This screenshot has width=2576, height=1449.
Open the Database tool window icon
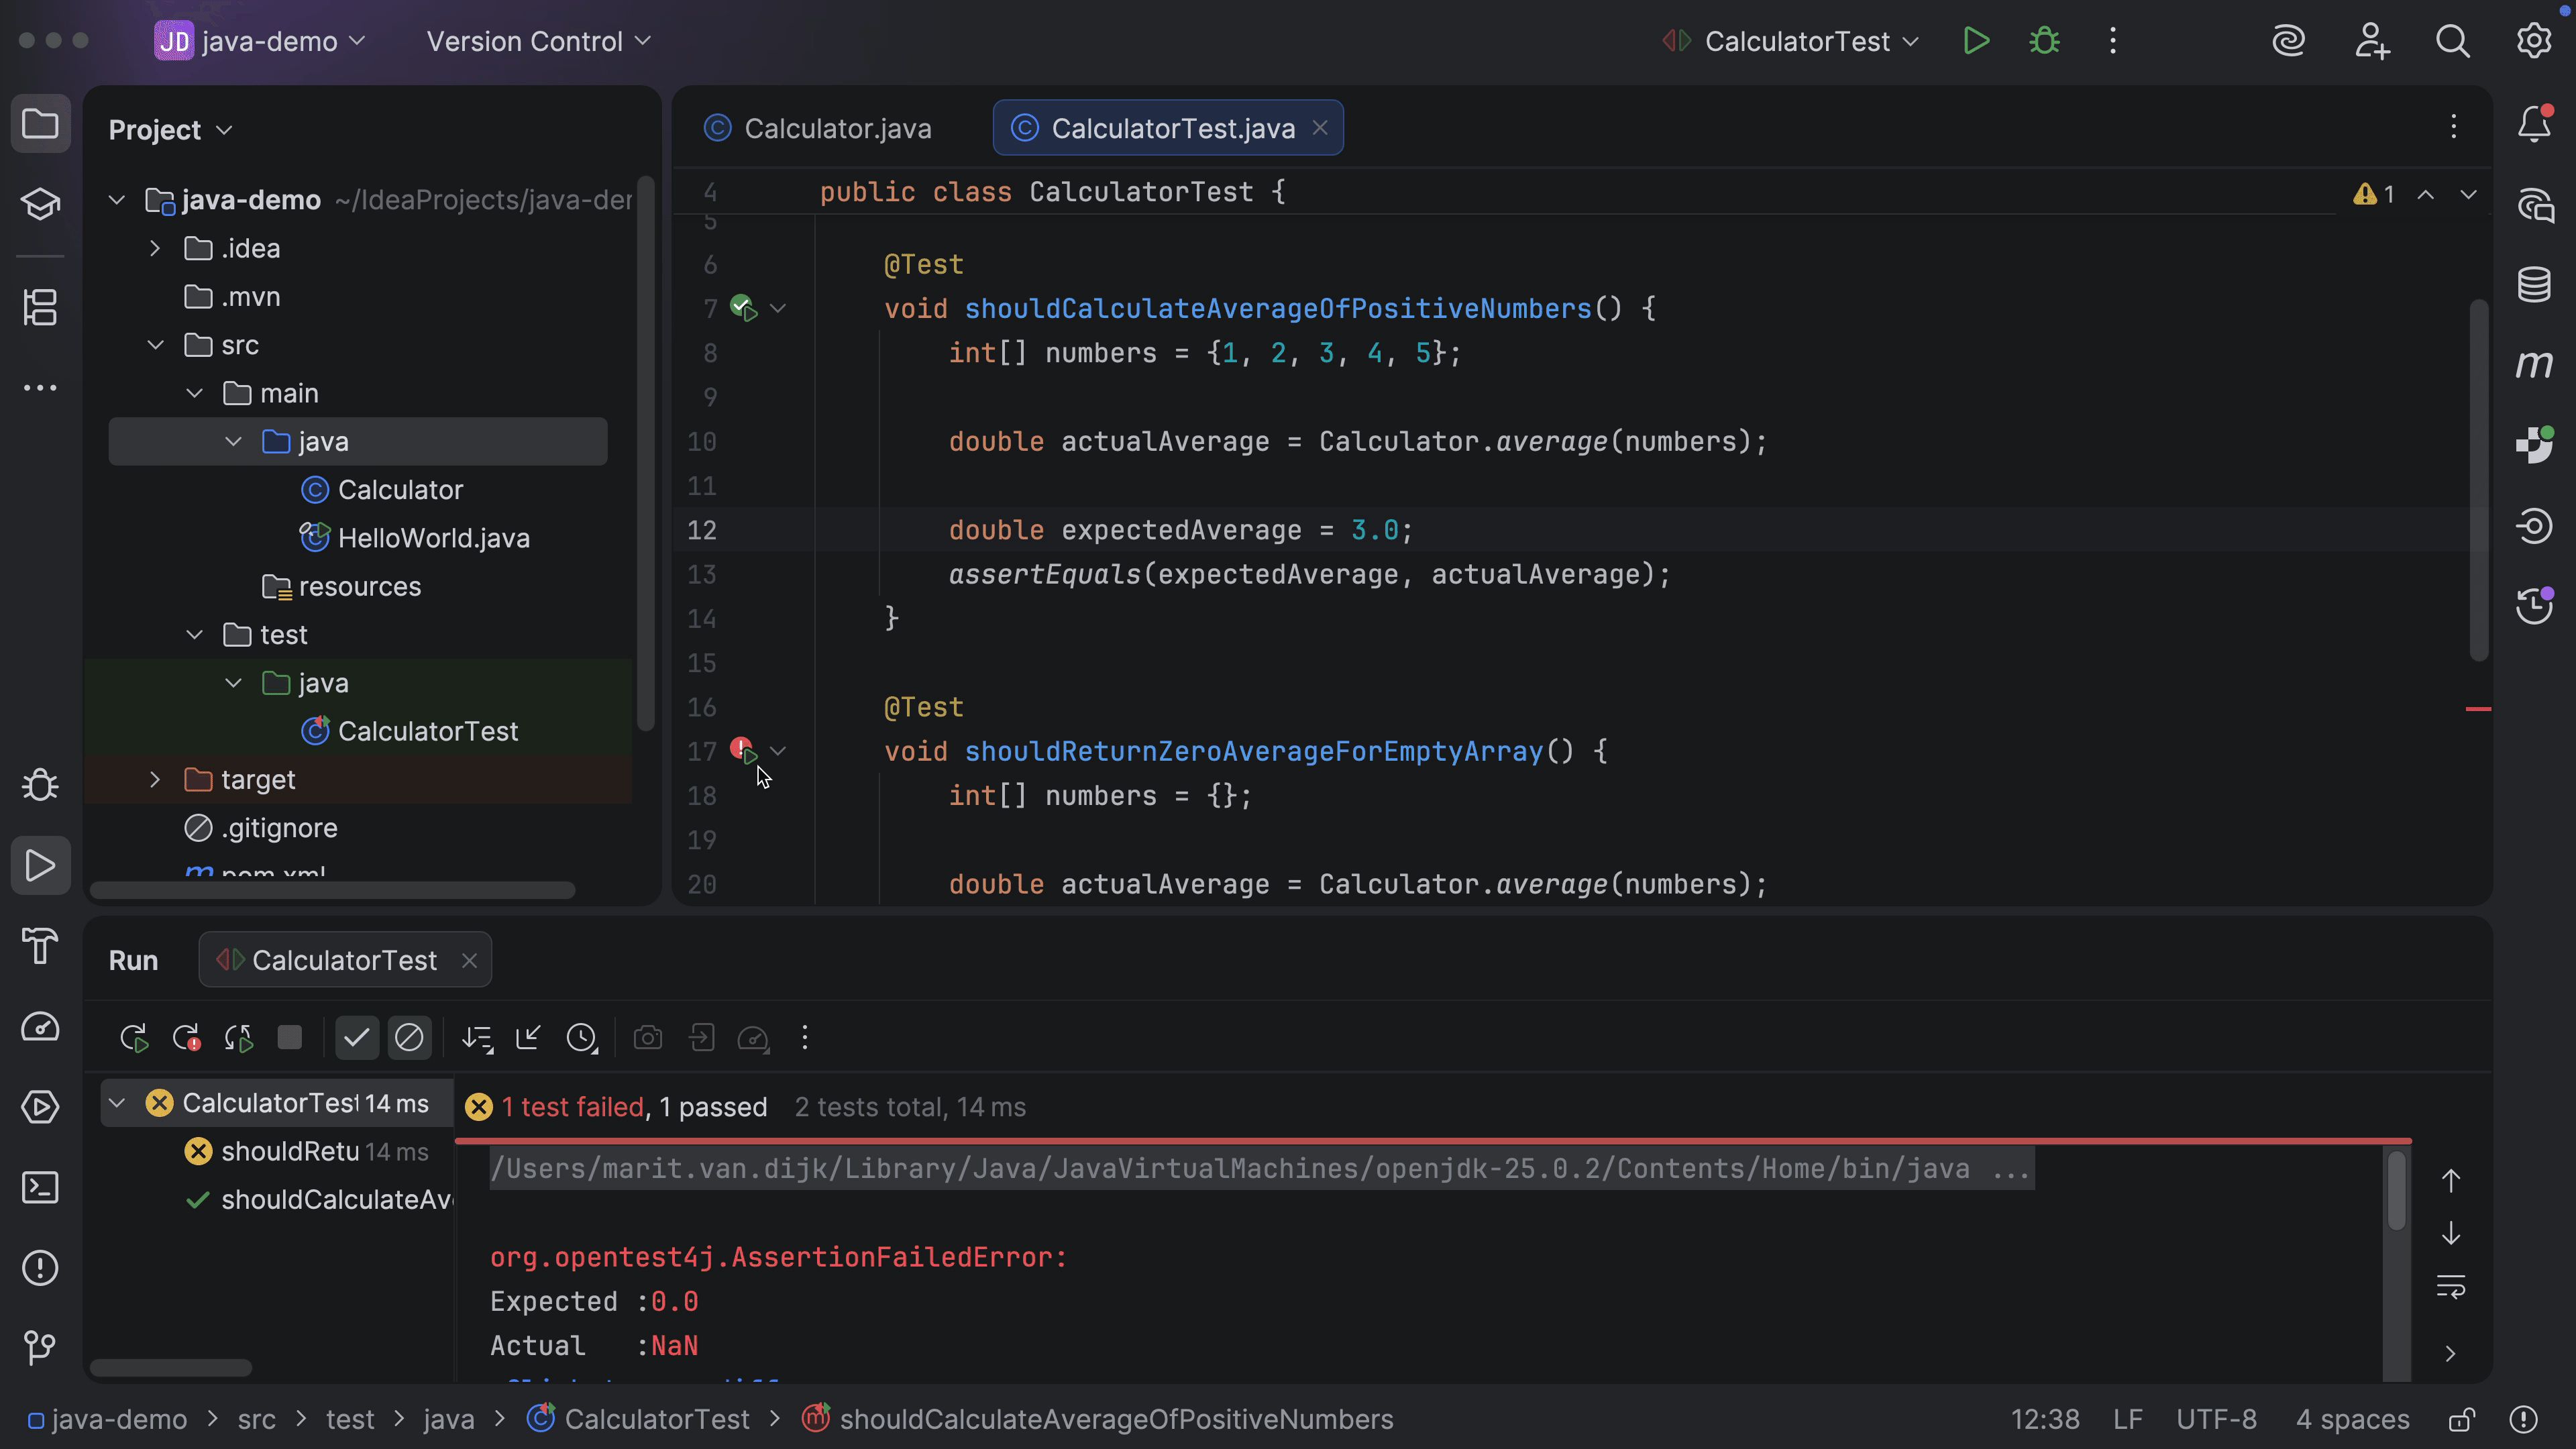[2534, 285]
